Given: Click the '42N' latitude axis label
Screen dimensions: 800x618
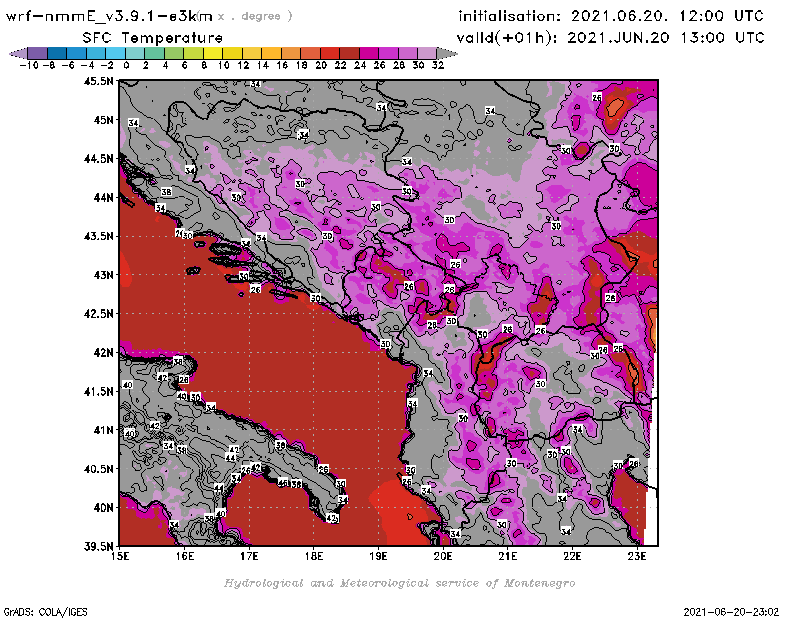Looking at the screenshot, I should (103, 353).
